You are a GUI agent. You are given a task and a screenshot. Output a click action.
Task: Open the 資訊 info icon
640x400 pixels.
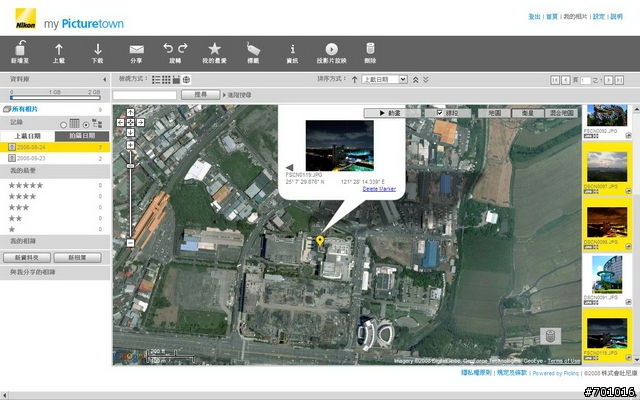coord(292,49)
